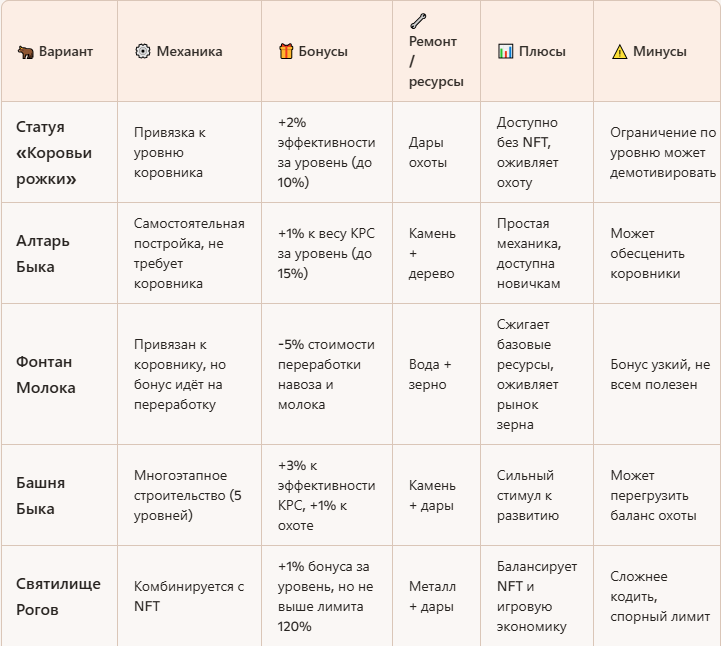
Task: Click the warning triangle icon by Минусы
Action: click(x=619, y=51)
